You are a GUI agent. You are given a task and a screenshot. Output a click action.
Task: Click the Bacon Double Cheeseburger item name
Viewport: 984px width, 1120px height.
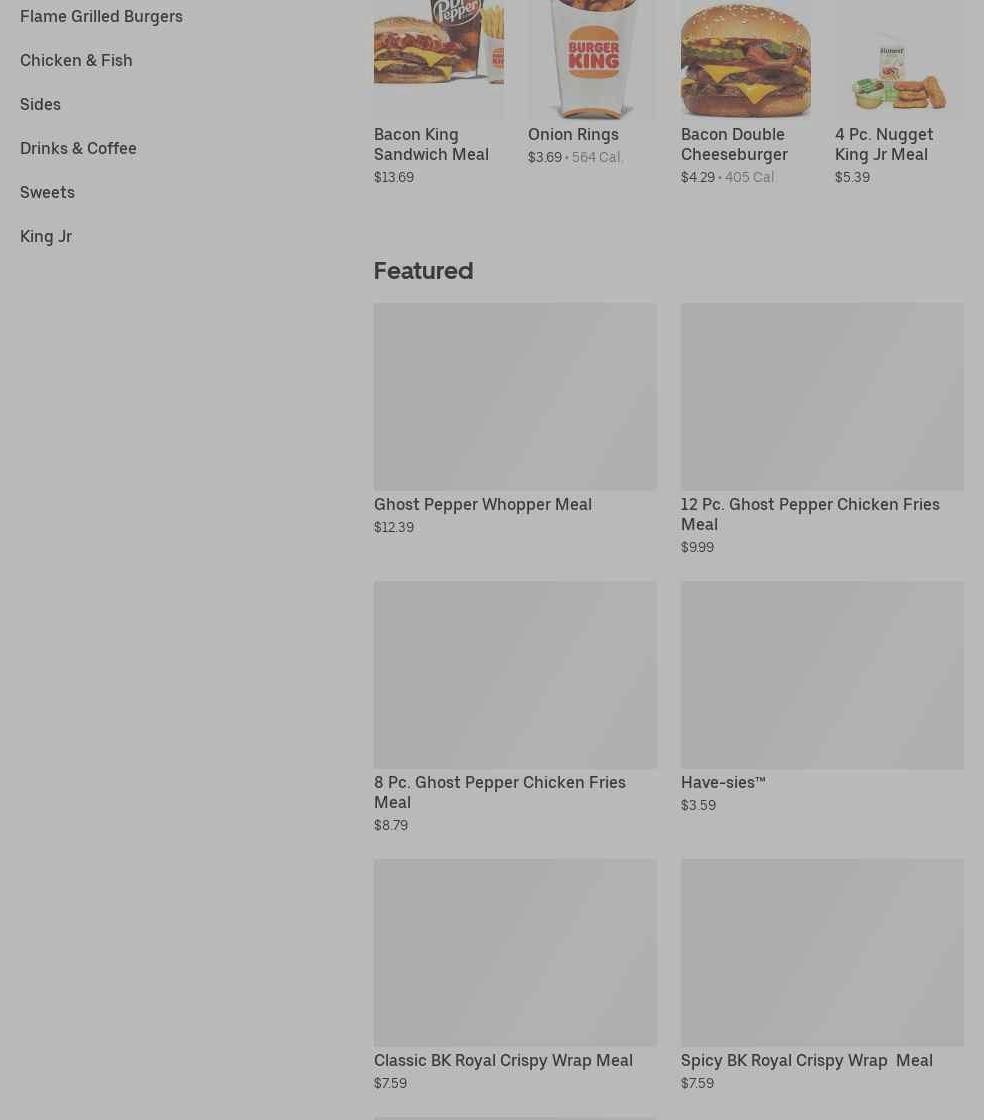pyautogui.click(x=734, y=144)
